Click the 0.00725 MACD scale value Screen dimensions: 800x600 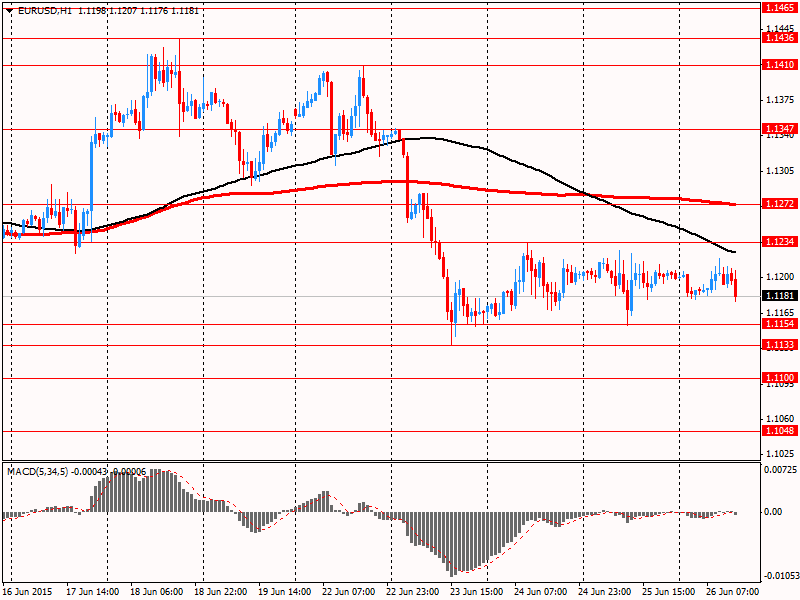click(x=781, y=469)
